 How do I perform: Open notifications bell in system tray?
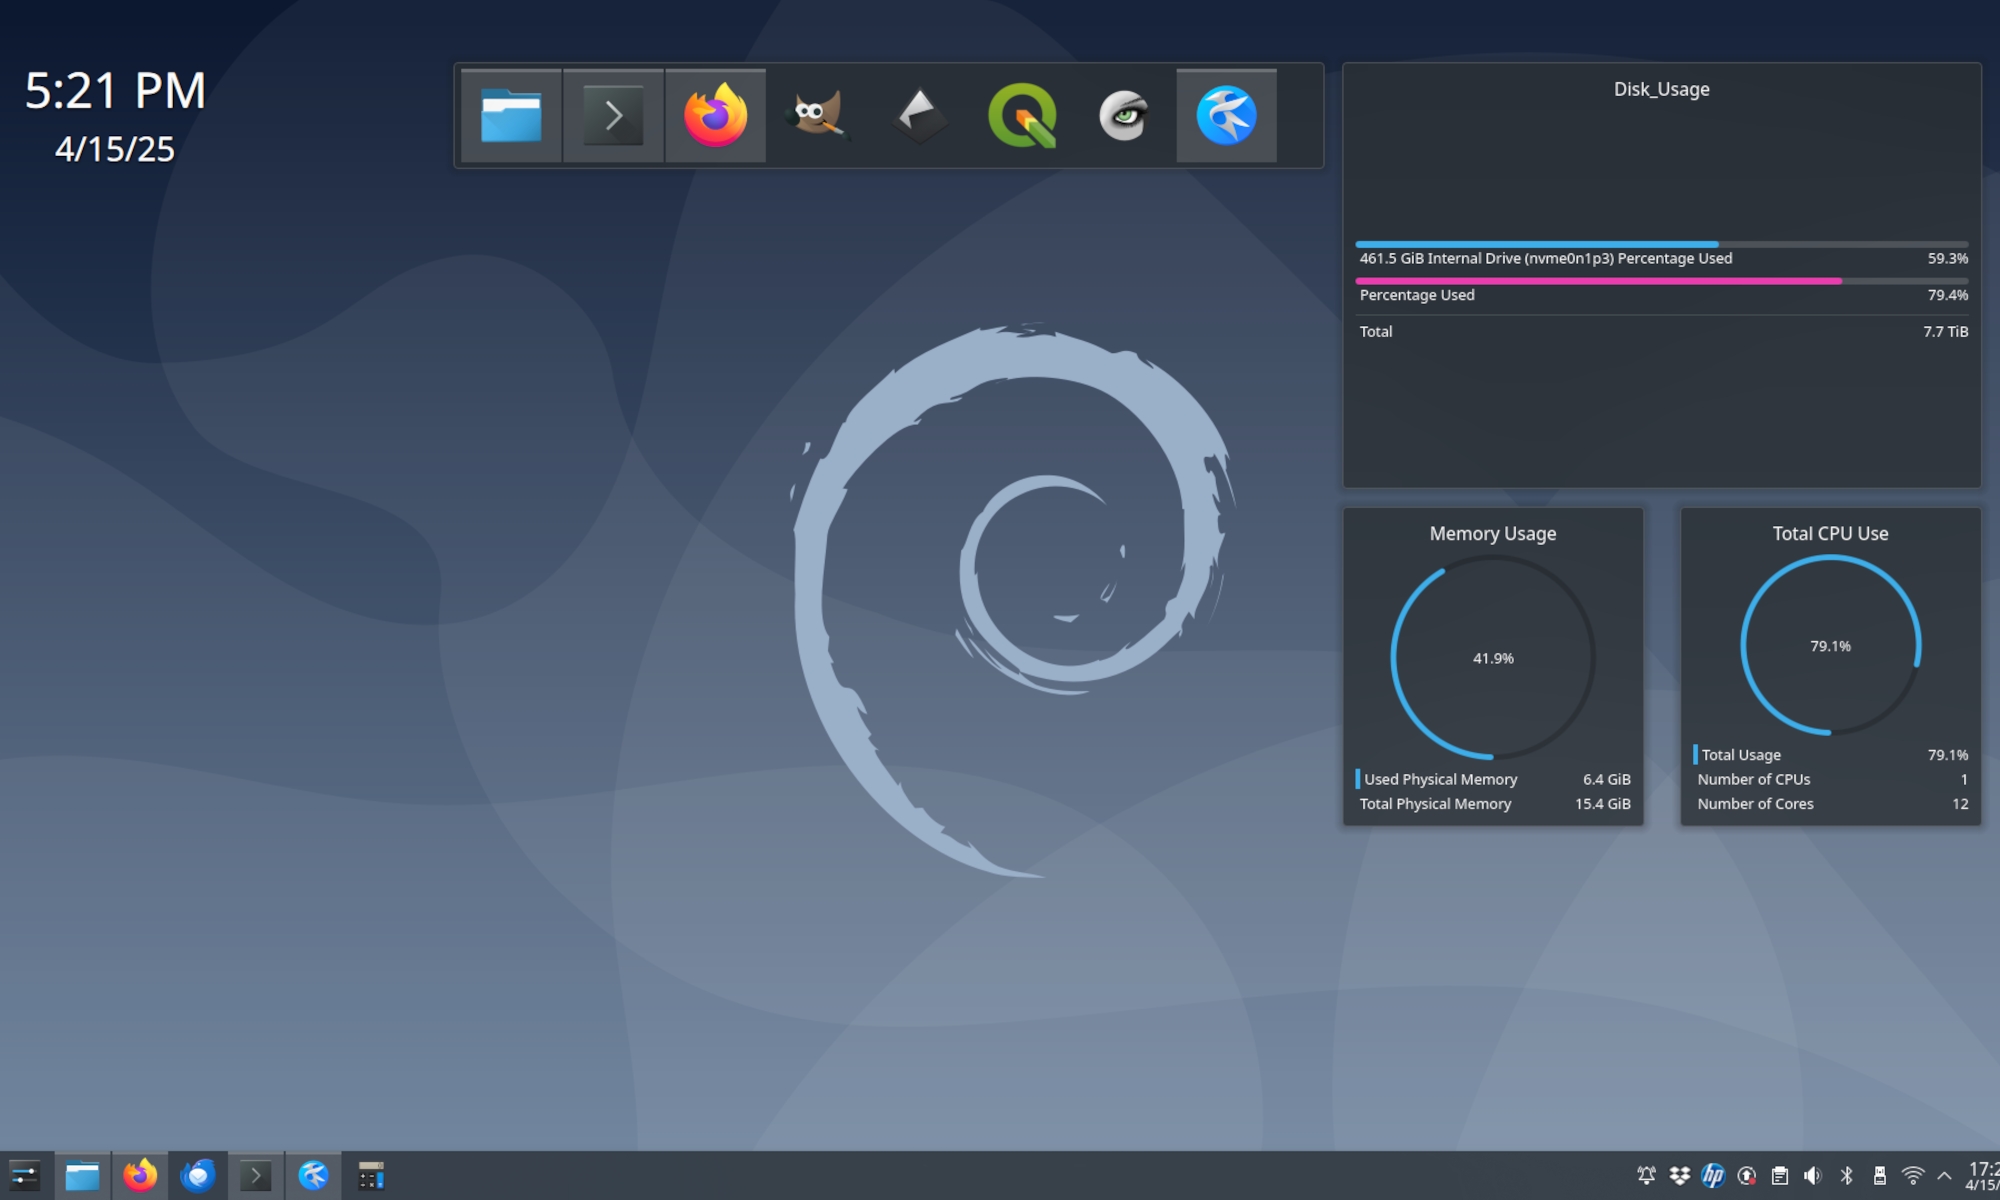1646,1176
